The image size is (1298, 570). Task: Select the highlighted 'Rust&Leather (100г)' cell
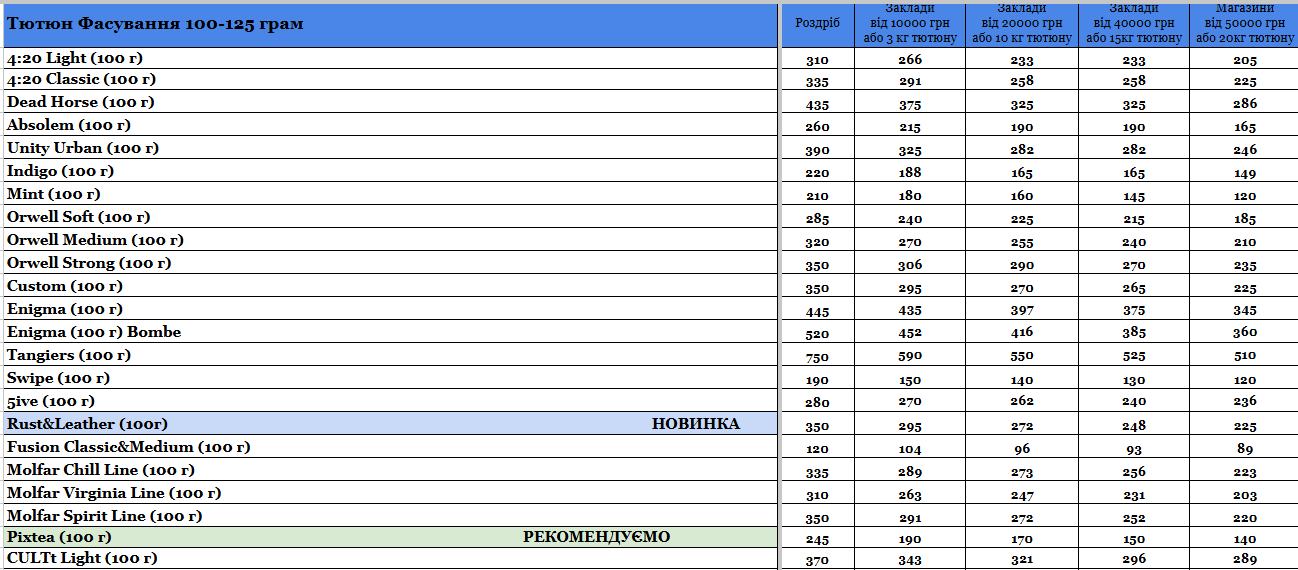click(389, 424)
